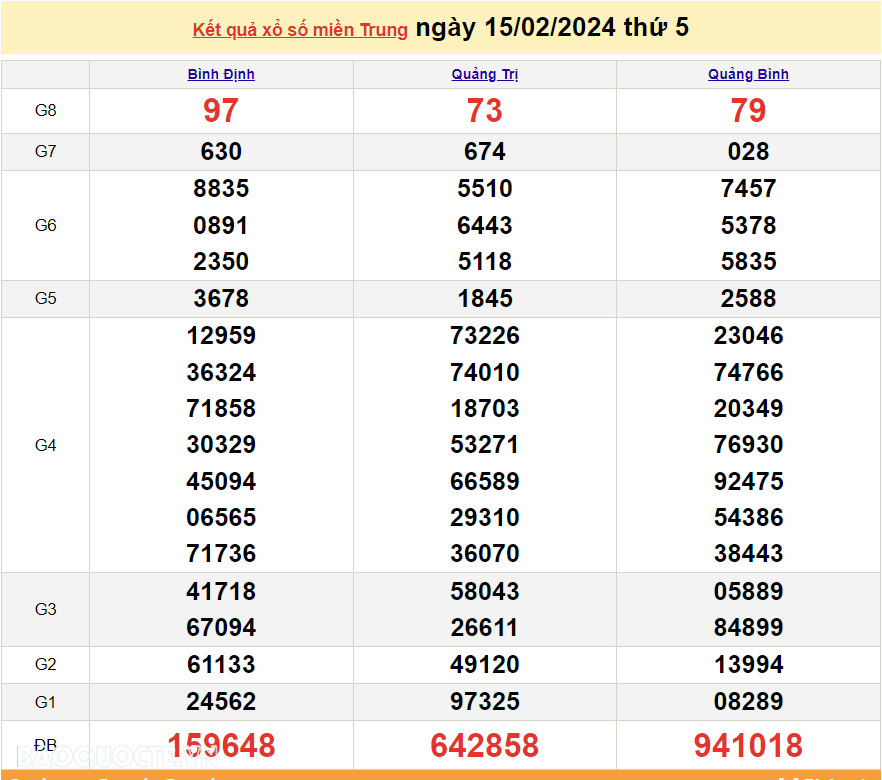Click the G1 number 24562
The image size is (882, 780).
pyautogui.click(x=221, y=702)
